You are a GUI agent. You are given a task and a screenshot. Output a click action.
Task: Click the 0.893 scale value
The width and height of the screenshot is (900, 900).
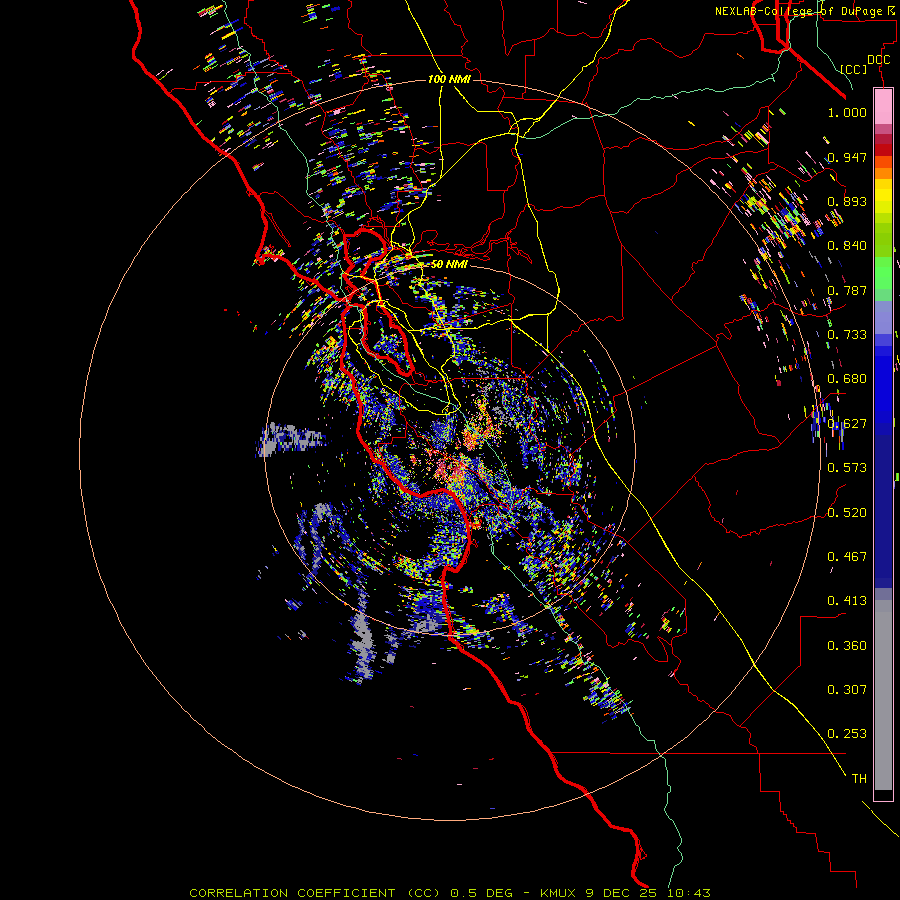tap(847, 201)
